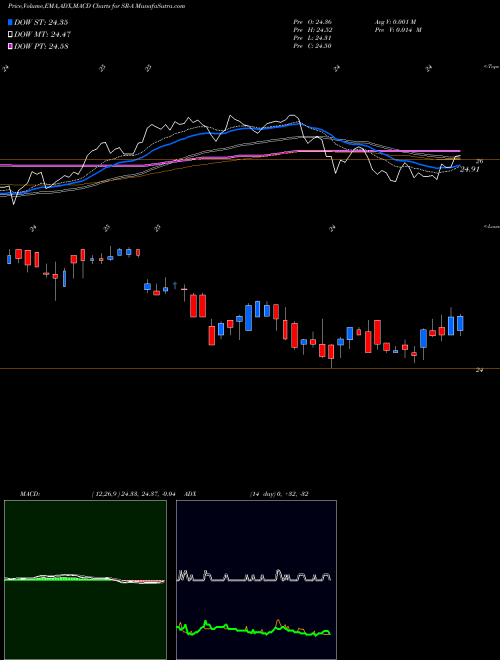
Task: Select the 'DOW ST: 24.33' legend label
Action: [41, 22]
